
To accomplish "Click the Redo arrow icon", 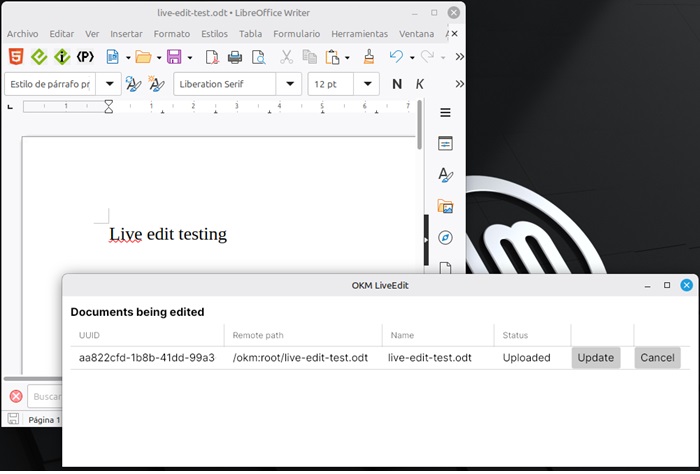I will [427, 57].
